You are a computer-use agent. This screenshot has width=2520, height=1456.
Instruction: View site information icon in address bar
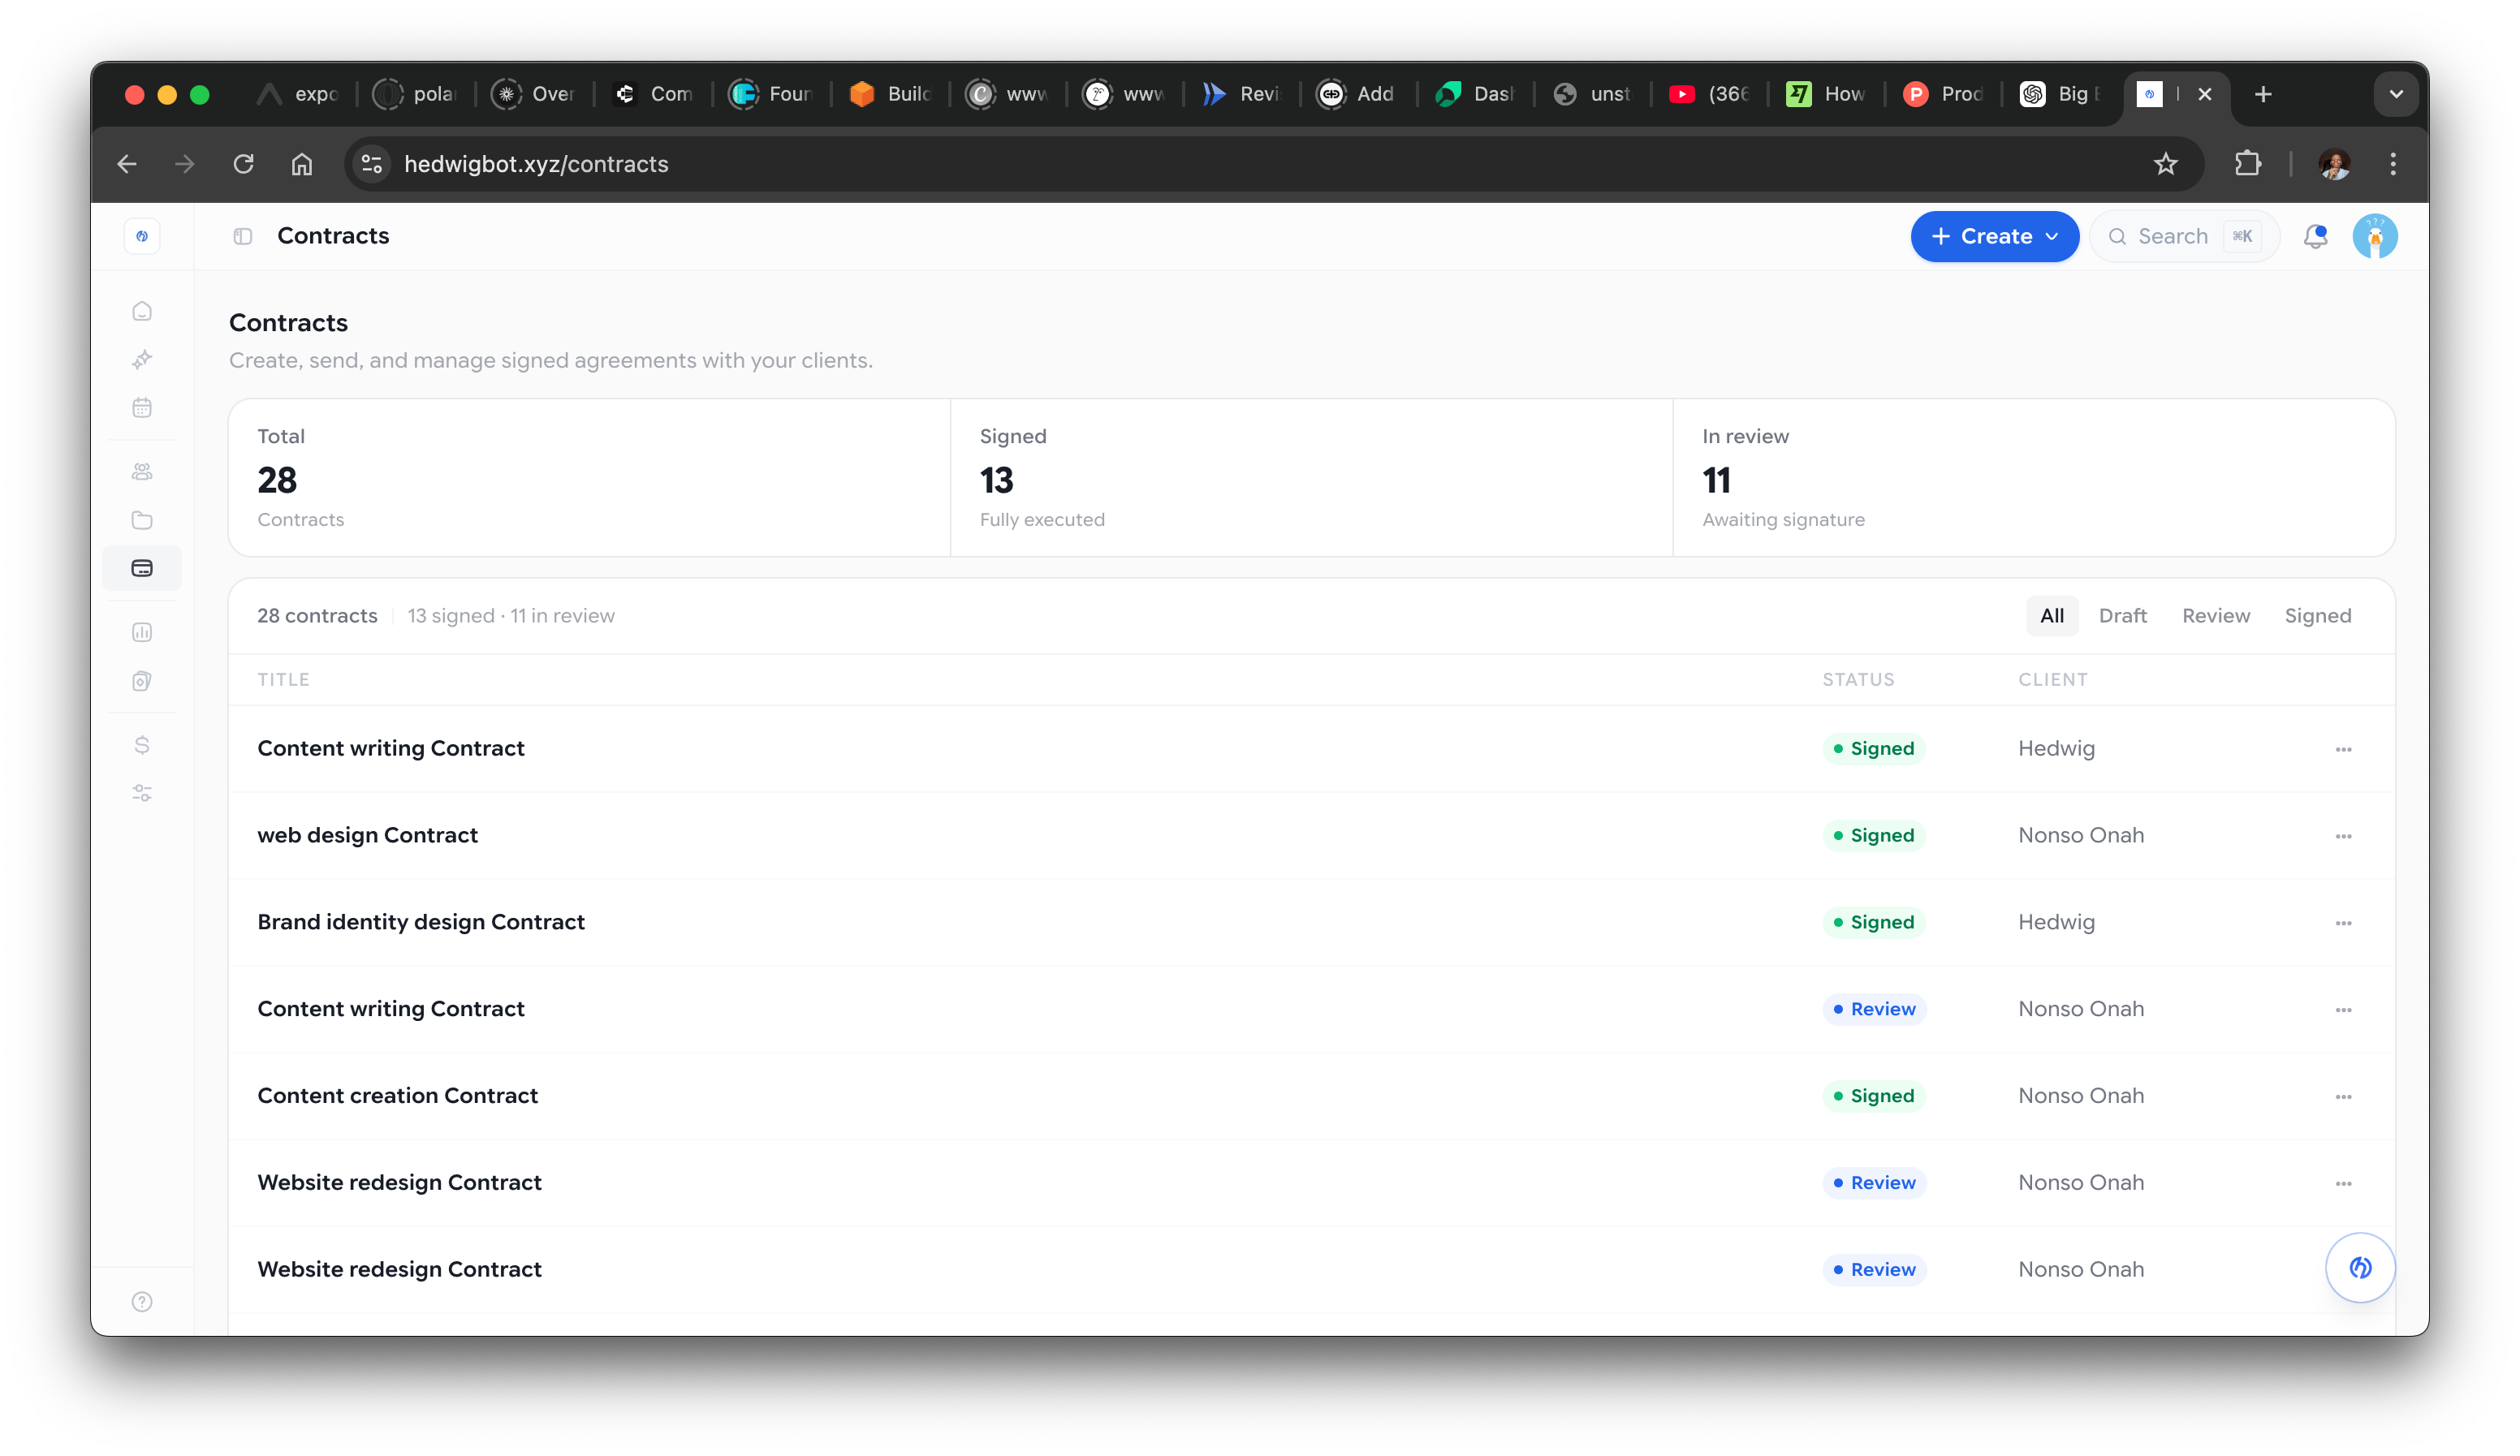click(x=372, y=164)
